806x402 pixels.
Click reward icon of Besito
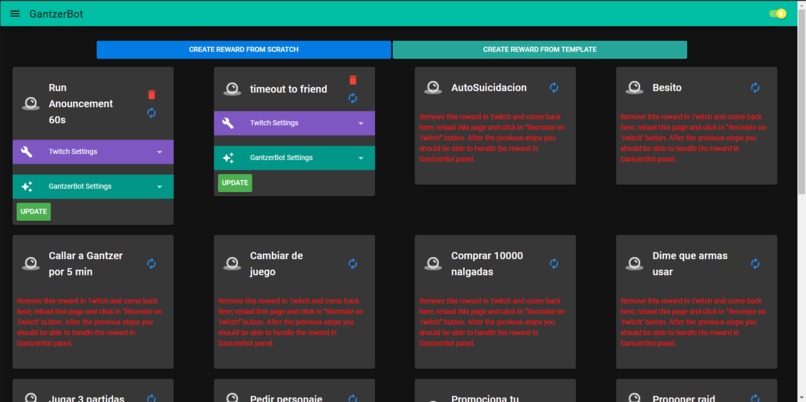click(x=635, y=88)
